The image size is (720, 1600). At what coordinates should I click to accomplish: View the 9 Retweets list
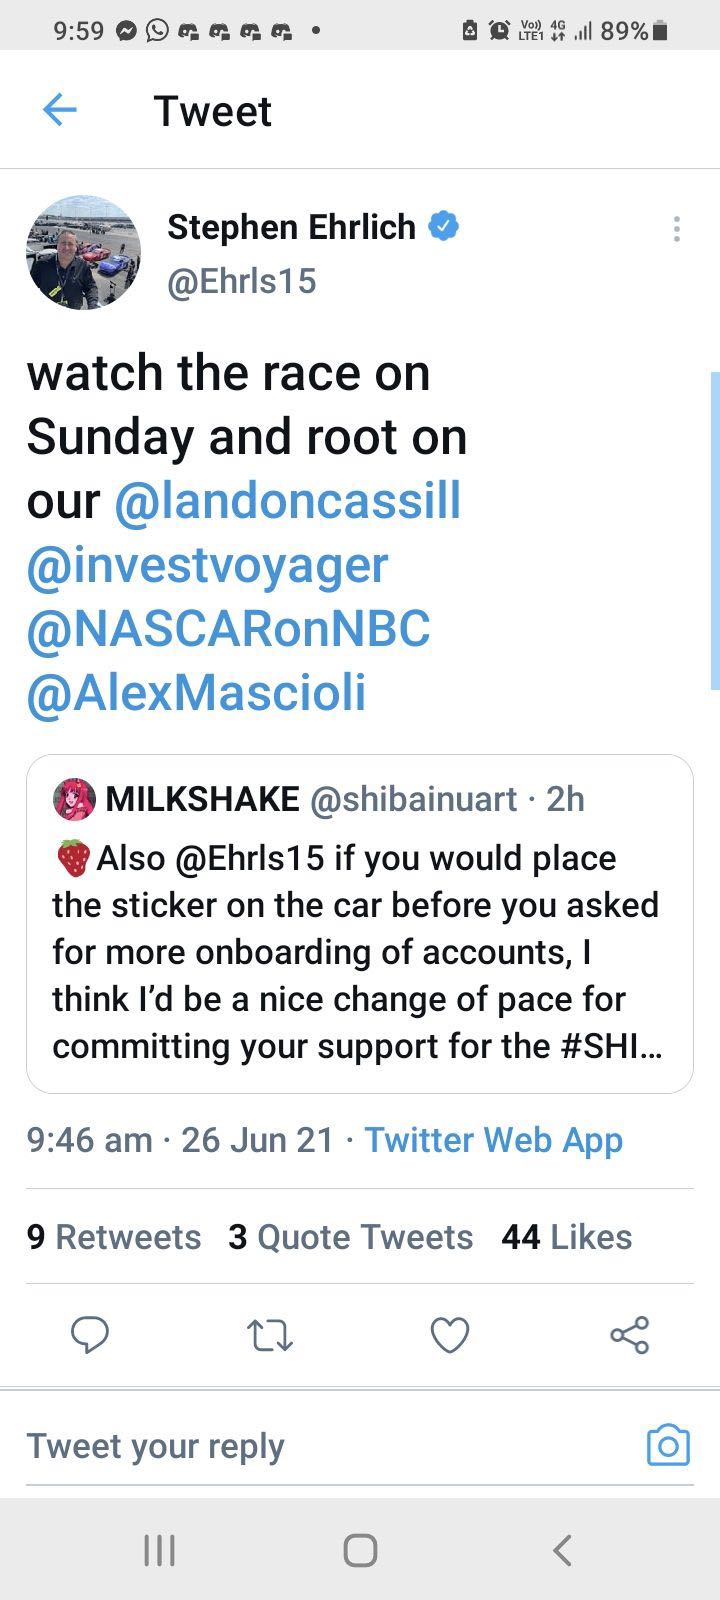coord(114,1237)
